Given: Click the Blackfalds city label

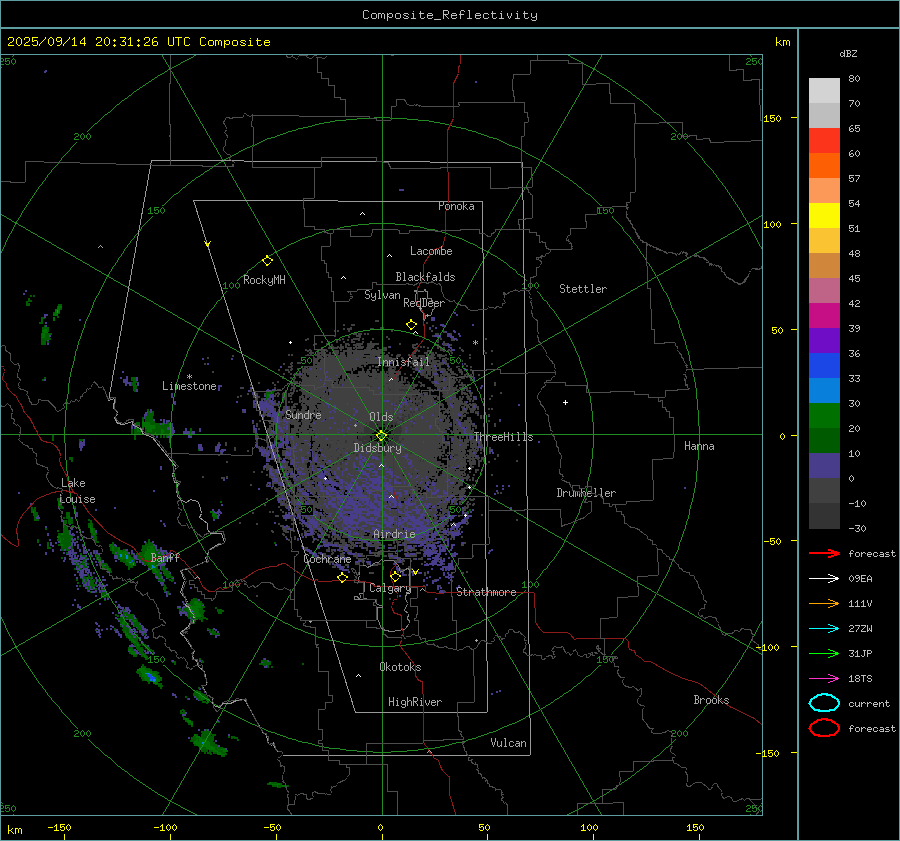Looking at the screenshot, I should pyautogui.click(x=425, y=277).
